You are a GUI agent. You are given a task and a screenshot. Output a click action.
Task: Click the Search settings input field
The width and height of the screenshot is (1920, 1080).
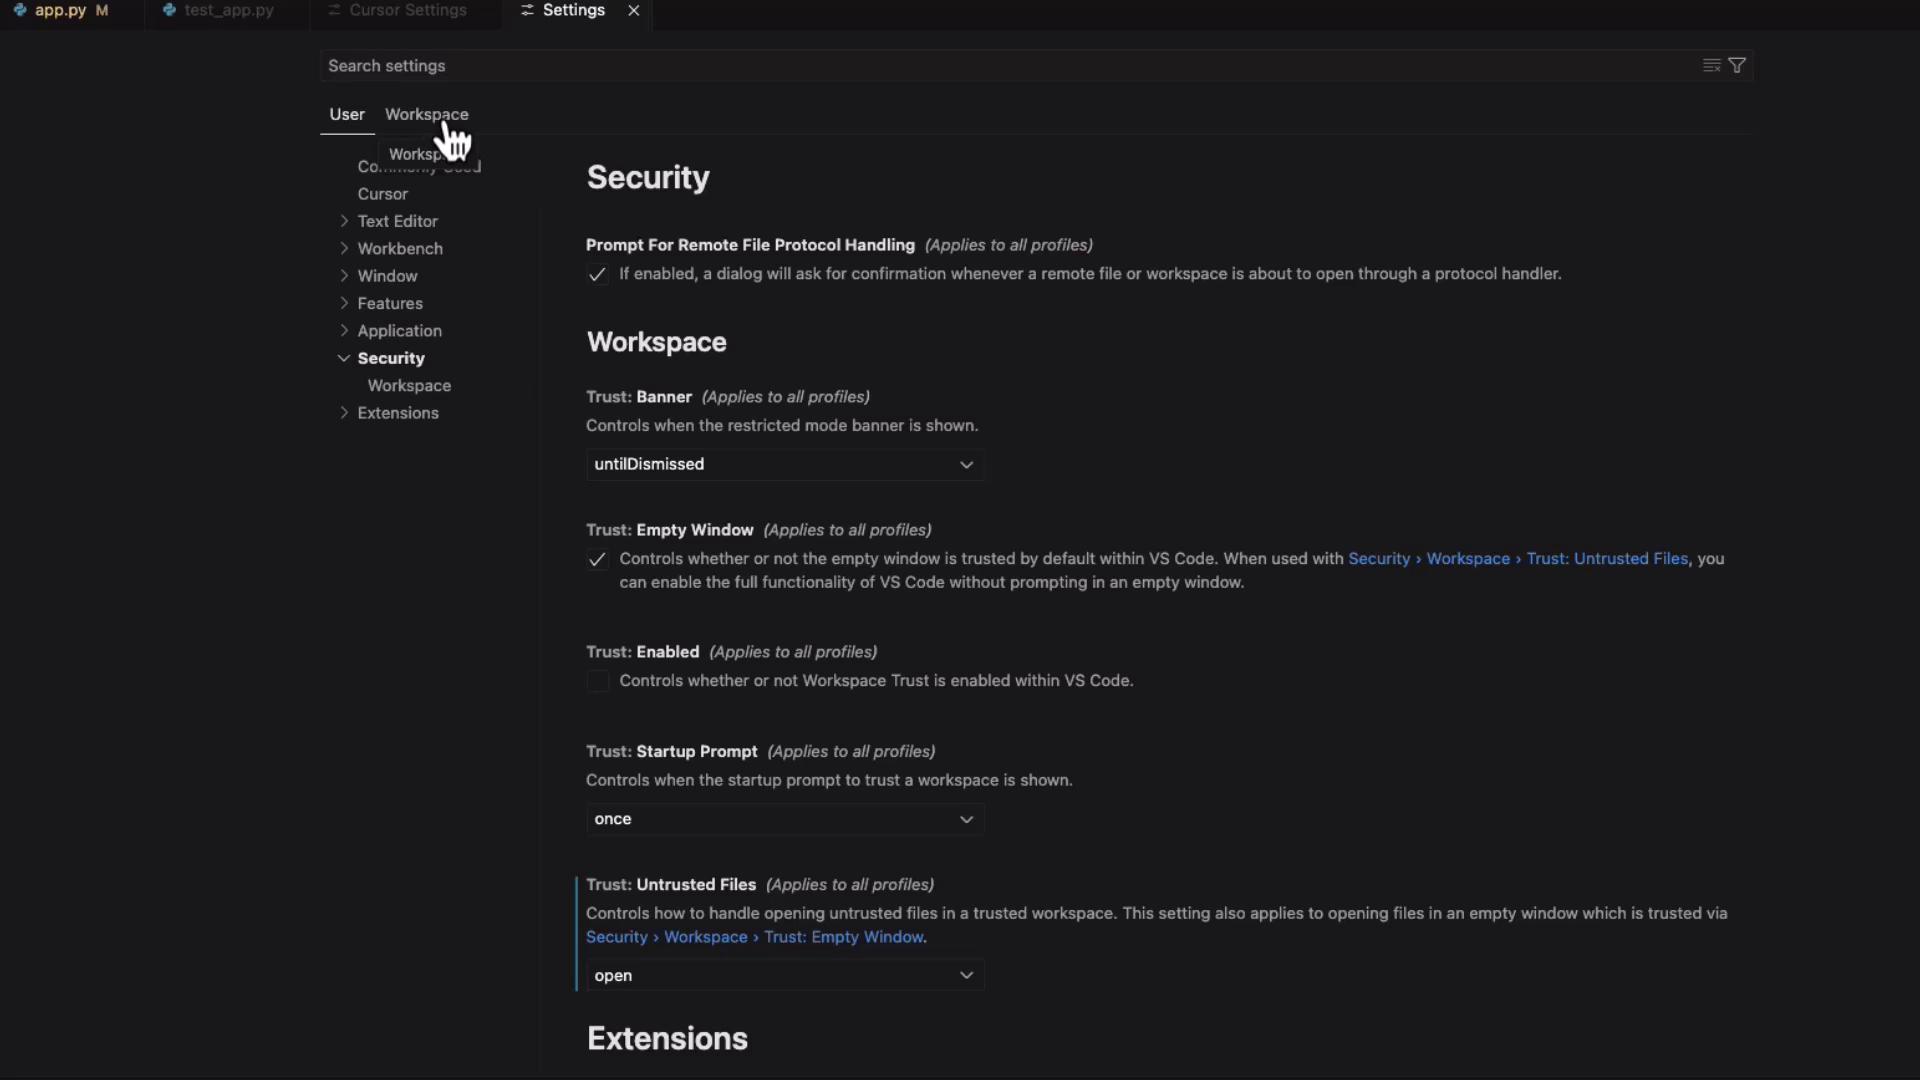click(x=1000, y=65)
